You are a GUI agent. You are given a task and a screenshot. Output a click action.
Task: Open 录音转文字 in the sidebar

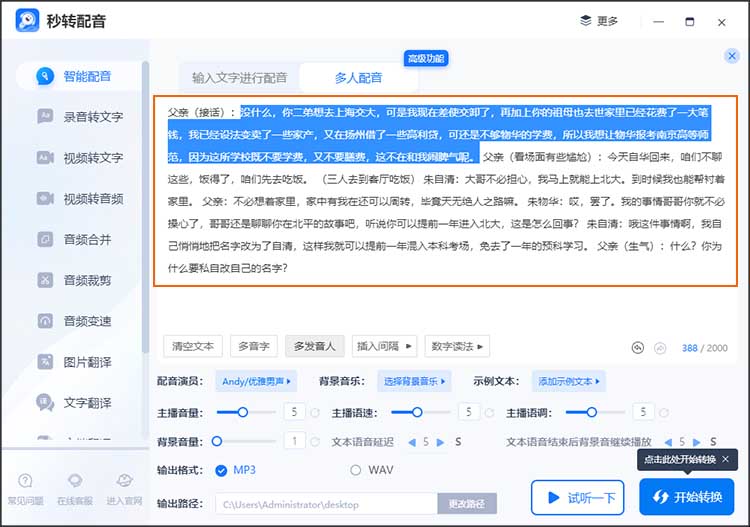[92, 117]
